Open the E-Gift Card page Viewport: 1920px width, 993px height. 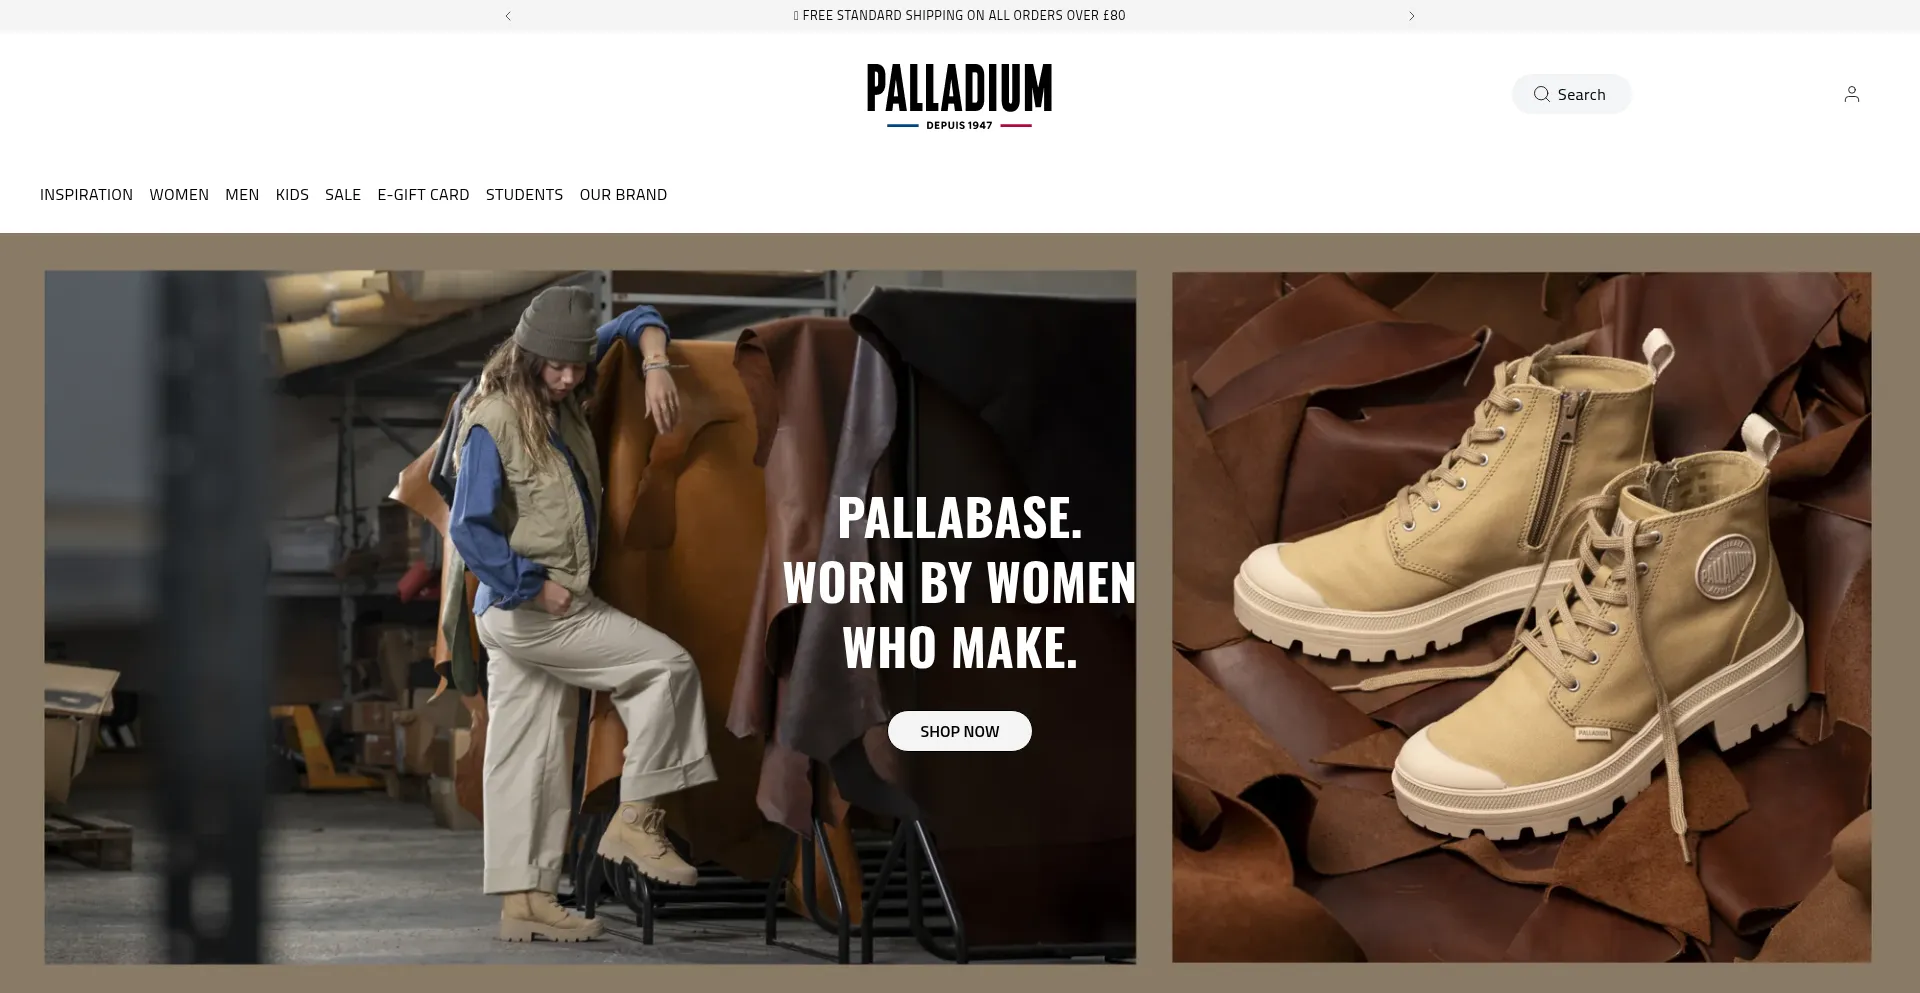coord(423,195)
